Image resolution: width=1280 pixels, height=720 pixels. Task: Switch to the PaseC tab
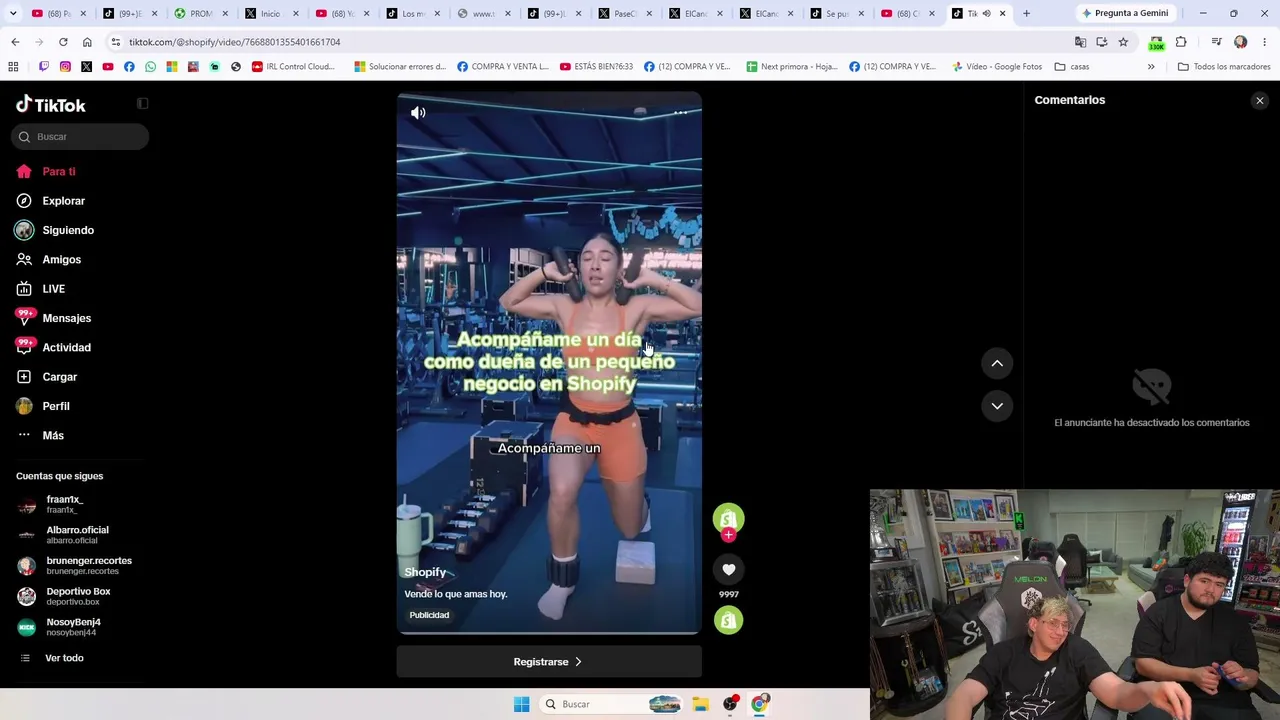point(626,13)
